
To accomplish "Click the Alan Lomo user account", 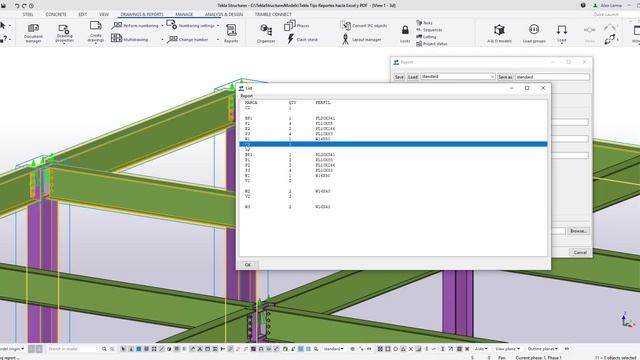I will tap(608, 5).
